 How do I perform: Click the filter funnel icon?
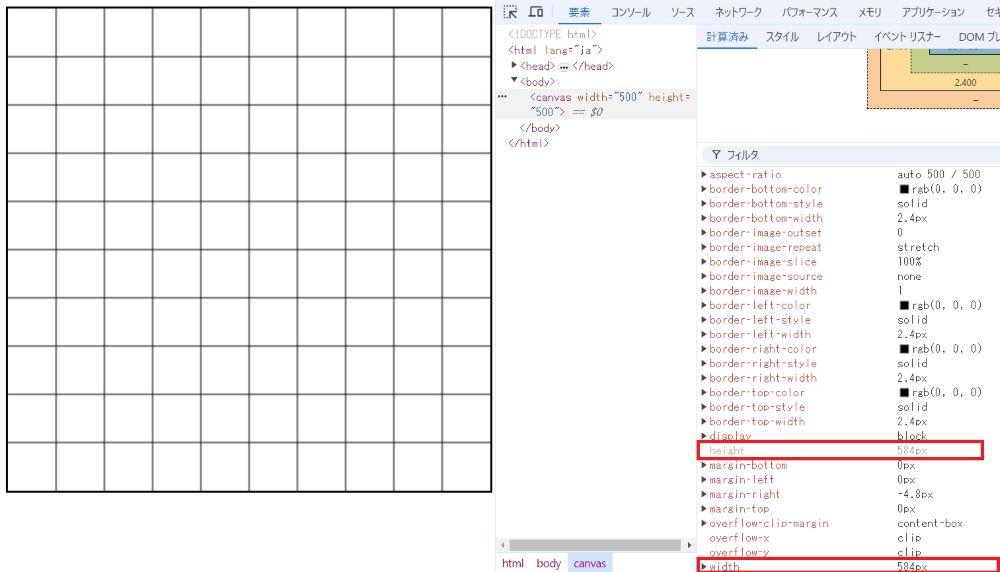coord(716,155)
